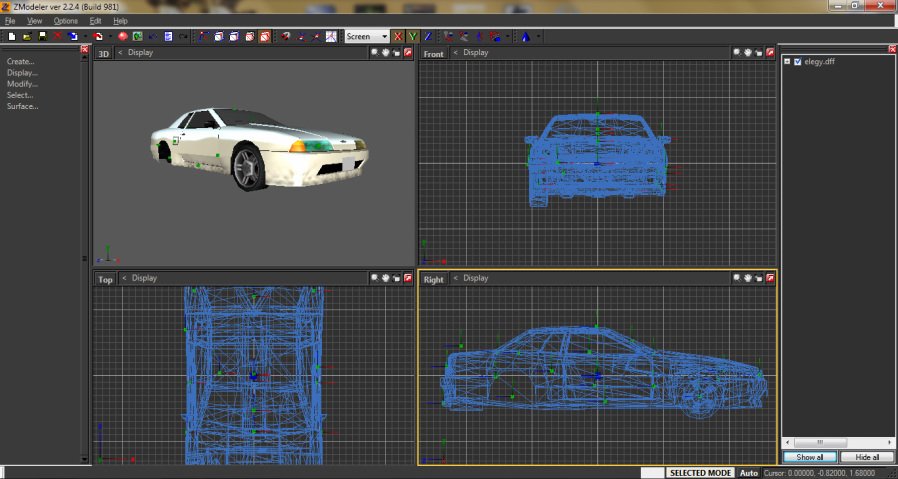Image resolution: width=898 pixels, height=479 pixels.
Task: Click the Show all button
Action: click(x=809, y=457)
